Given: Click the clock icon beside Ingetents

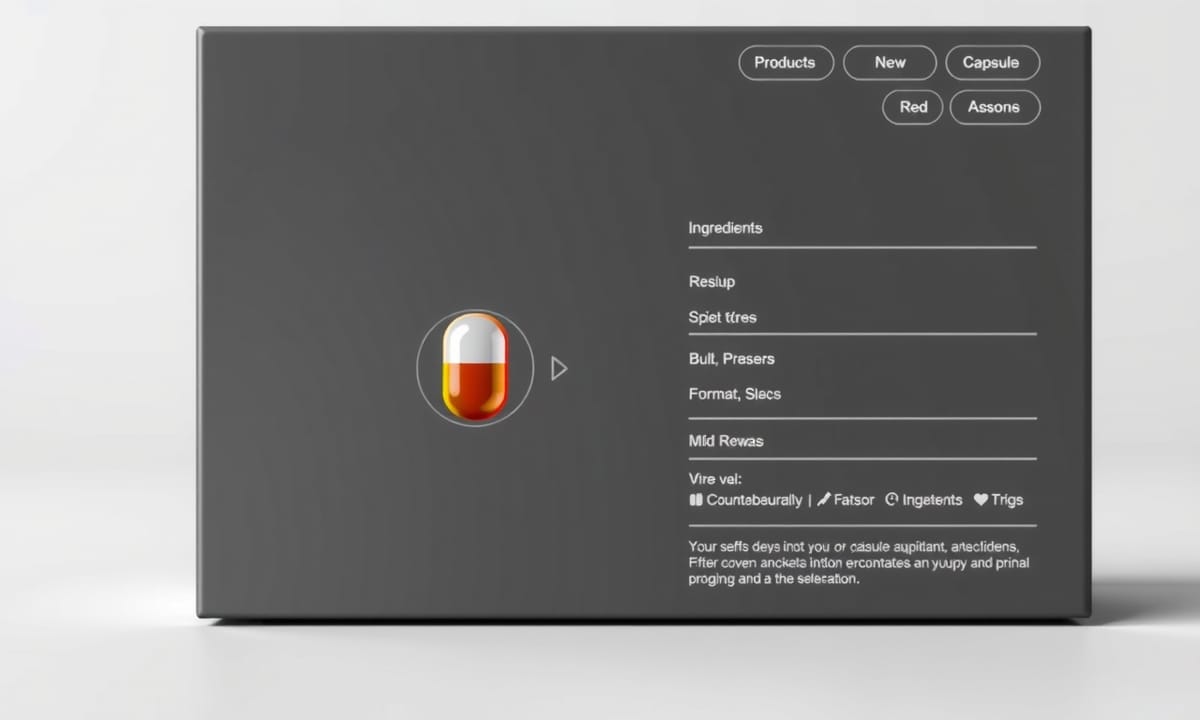Looking at the screenshot, I should (892, 500).
